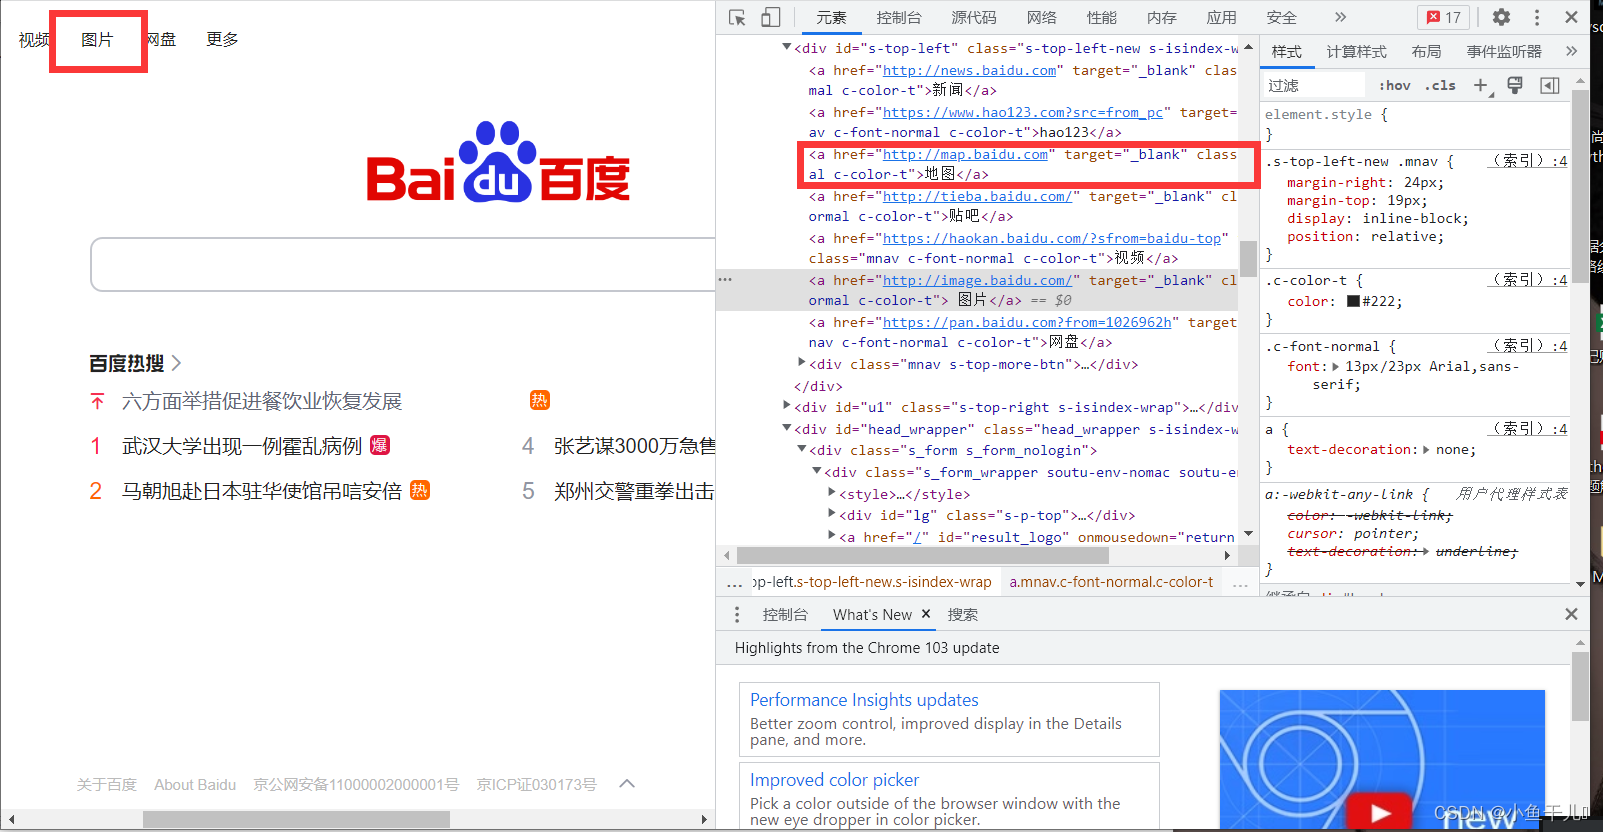Toggle :hov element state panel
1603x832 pixels.
pyautogui.click(x=1395, y=85)
